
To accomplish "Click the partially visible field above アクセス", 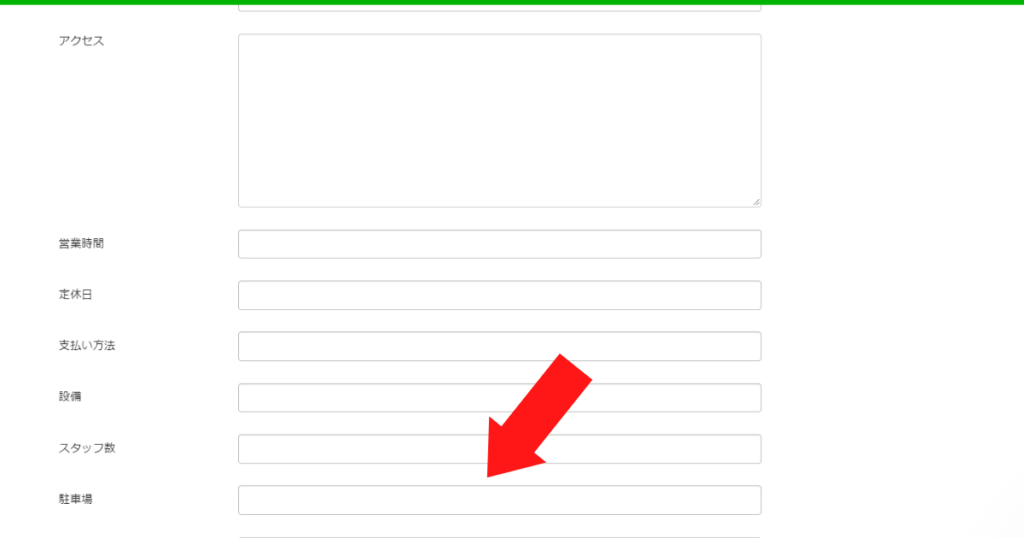I will click(500, 8).
